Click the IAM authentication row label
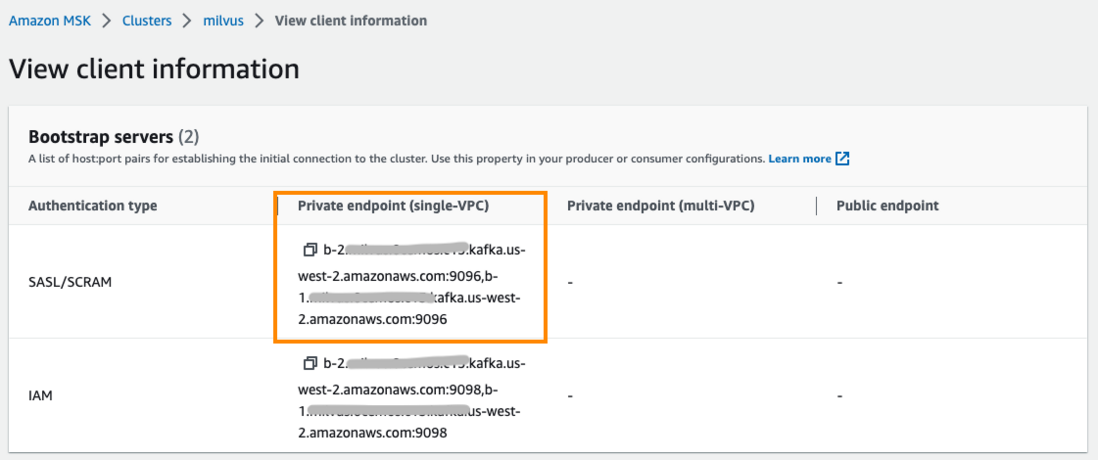1098x460 pixels. (40, 396)
